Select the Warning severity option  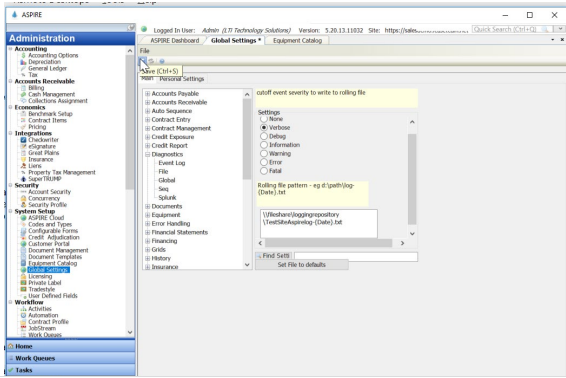[x=264, y=153]
